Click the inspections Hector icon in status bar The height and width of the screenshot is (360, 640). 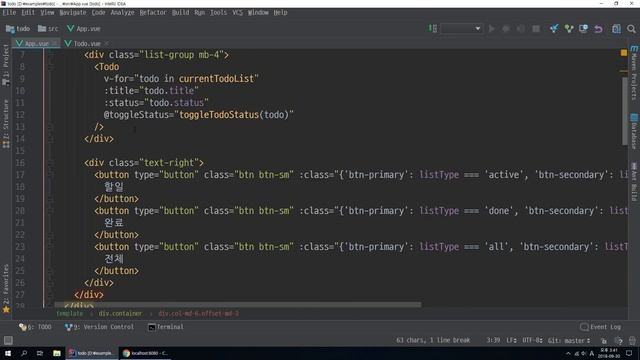pos(618,340)
